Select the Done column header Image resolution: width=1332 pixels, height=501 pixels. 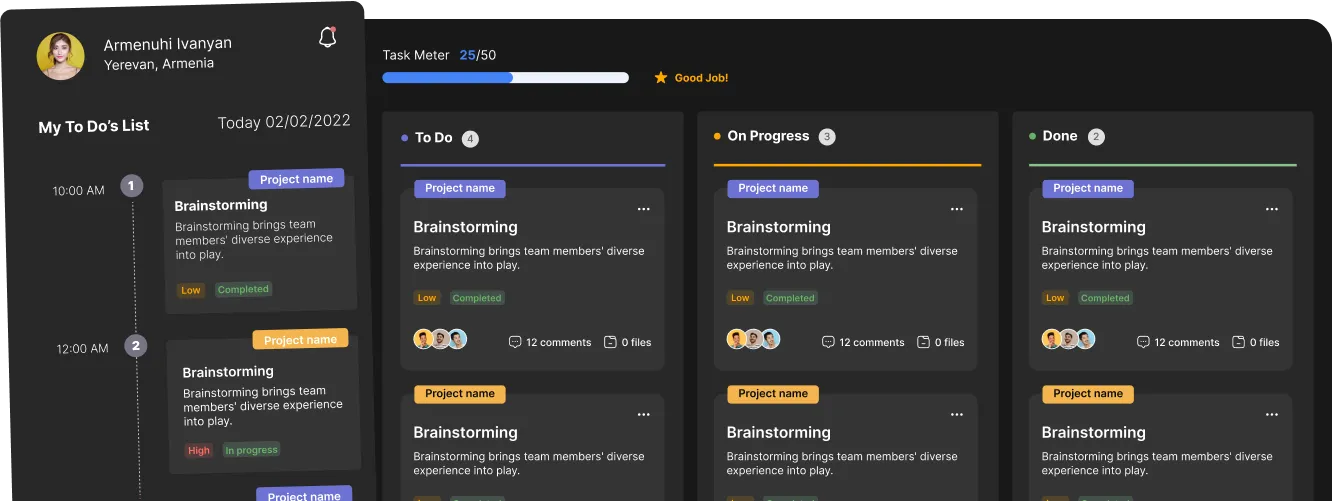1060,136
